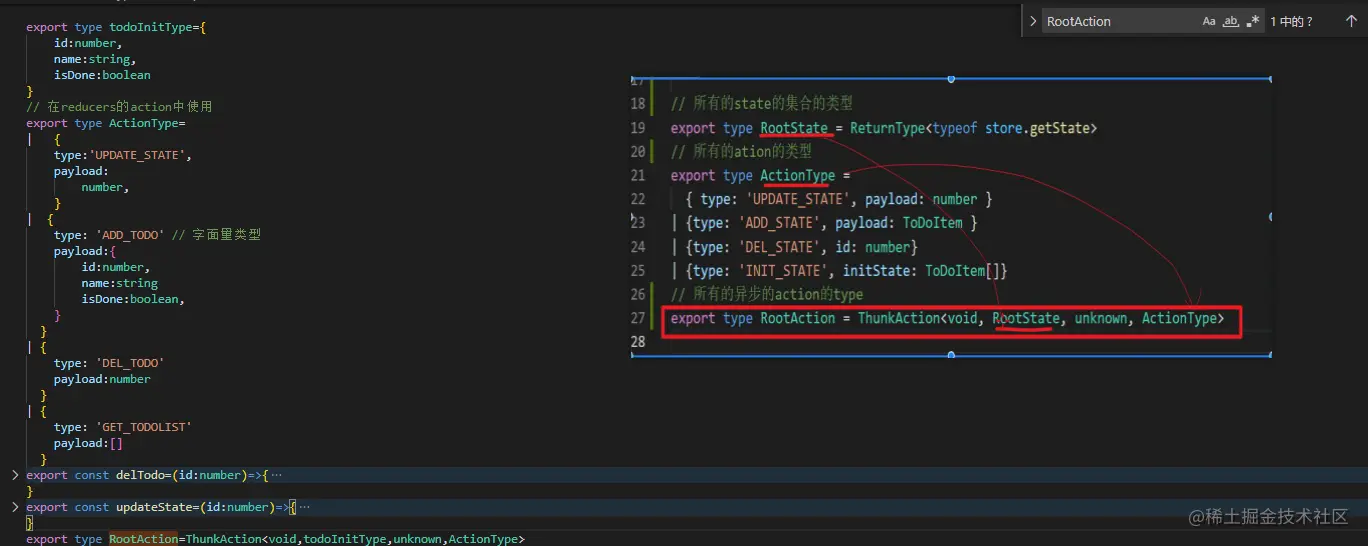
Task: Click the folded ellipsis after updateState arrow function
Action: [x=304, y=508]
